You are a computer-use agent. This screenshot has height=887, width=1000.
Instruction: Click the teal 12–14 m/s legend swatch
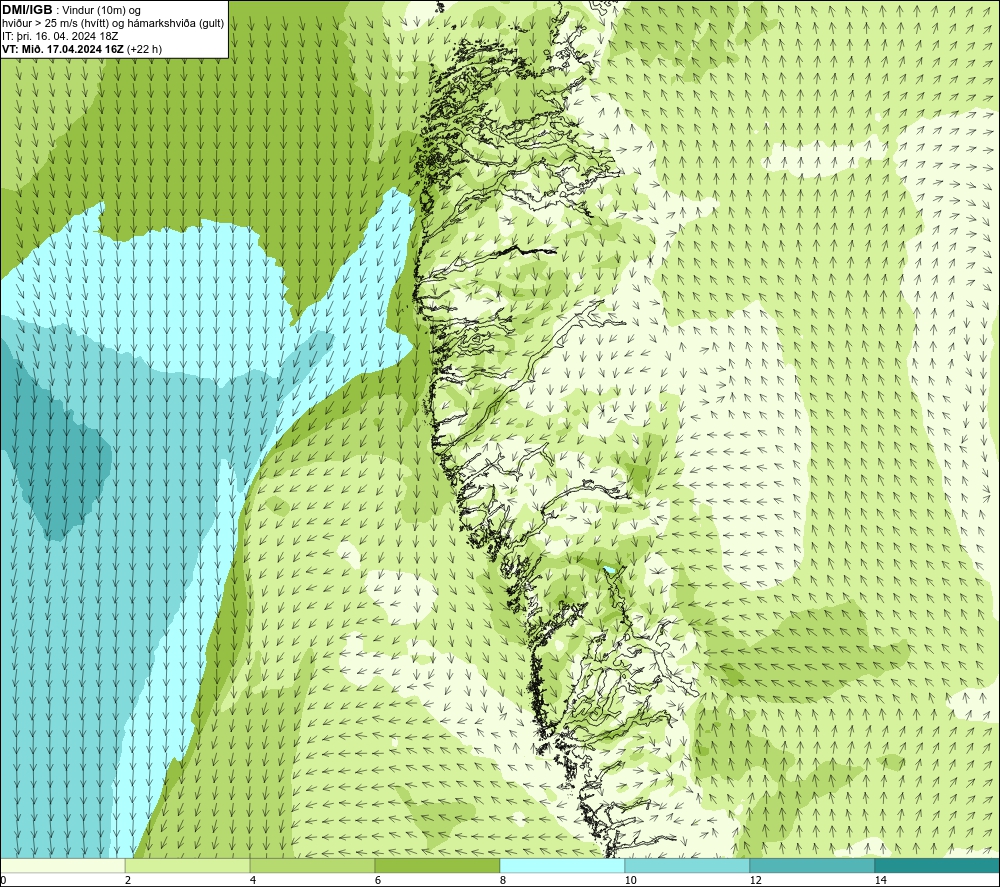click(812, 865)
